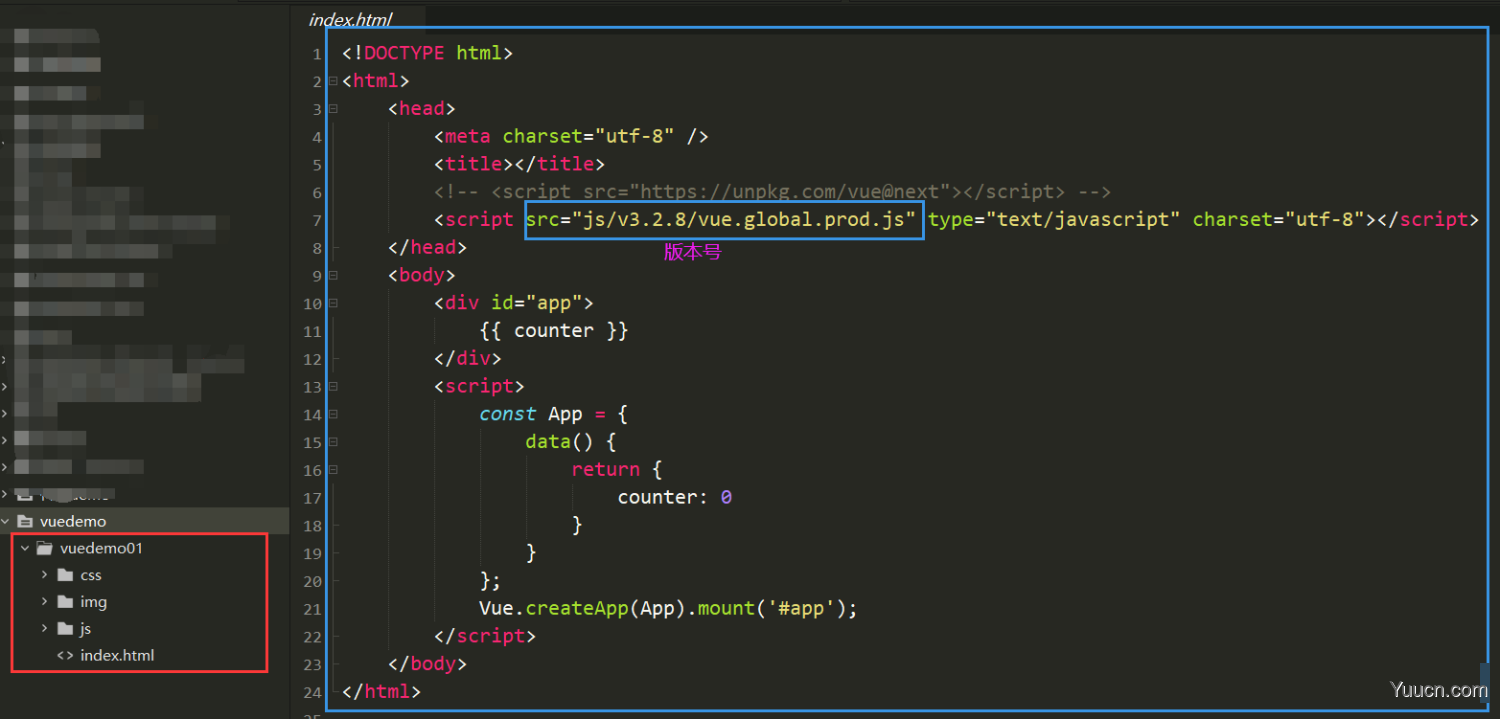Fold the data() function at line 15

coord(333,442)
